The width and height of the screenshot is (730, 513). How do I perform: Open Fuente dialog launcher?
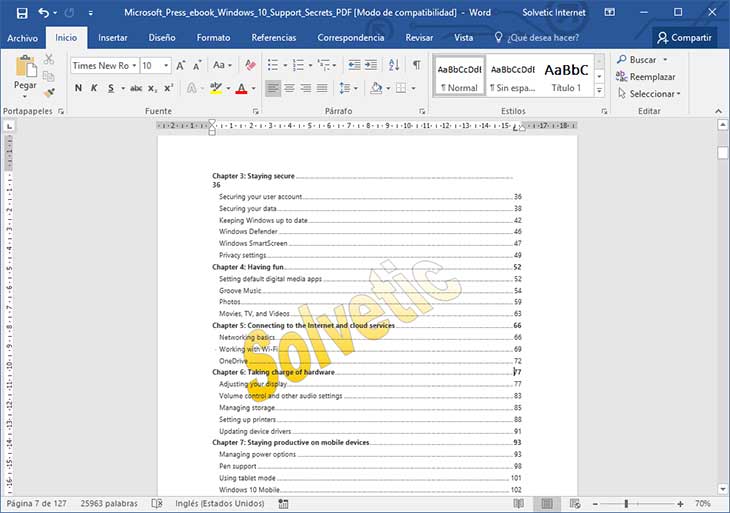point(256,111)
